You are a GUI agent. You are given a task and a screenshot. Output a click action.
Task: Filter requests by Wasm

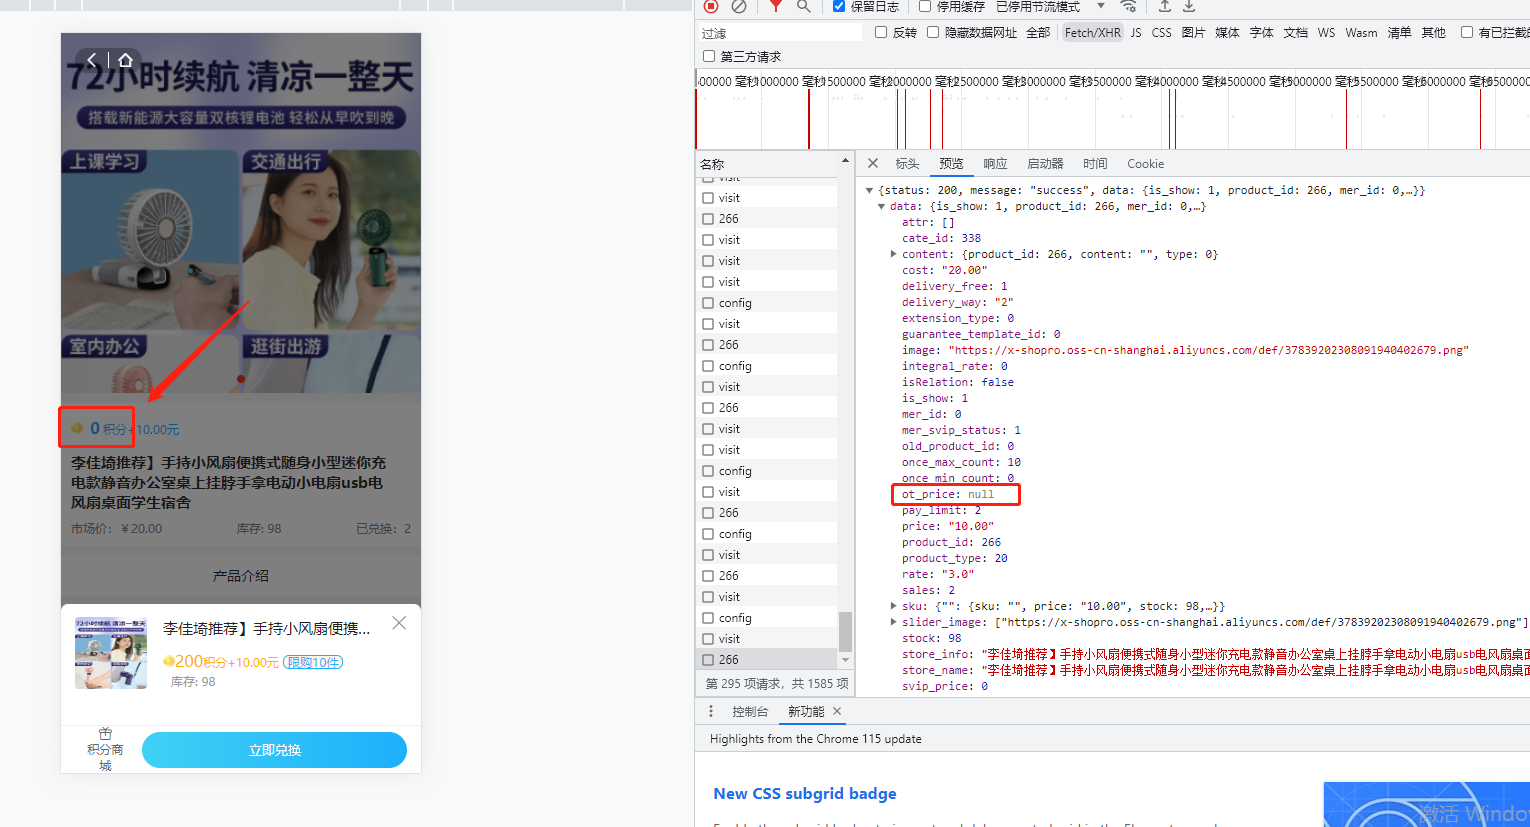(x=1361, y=32)
